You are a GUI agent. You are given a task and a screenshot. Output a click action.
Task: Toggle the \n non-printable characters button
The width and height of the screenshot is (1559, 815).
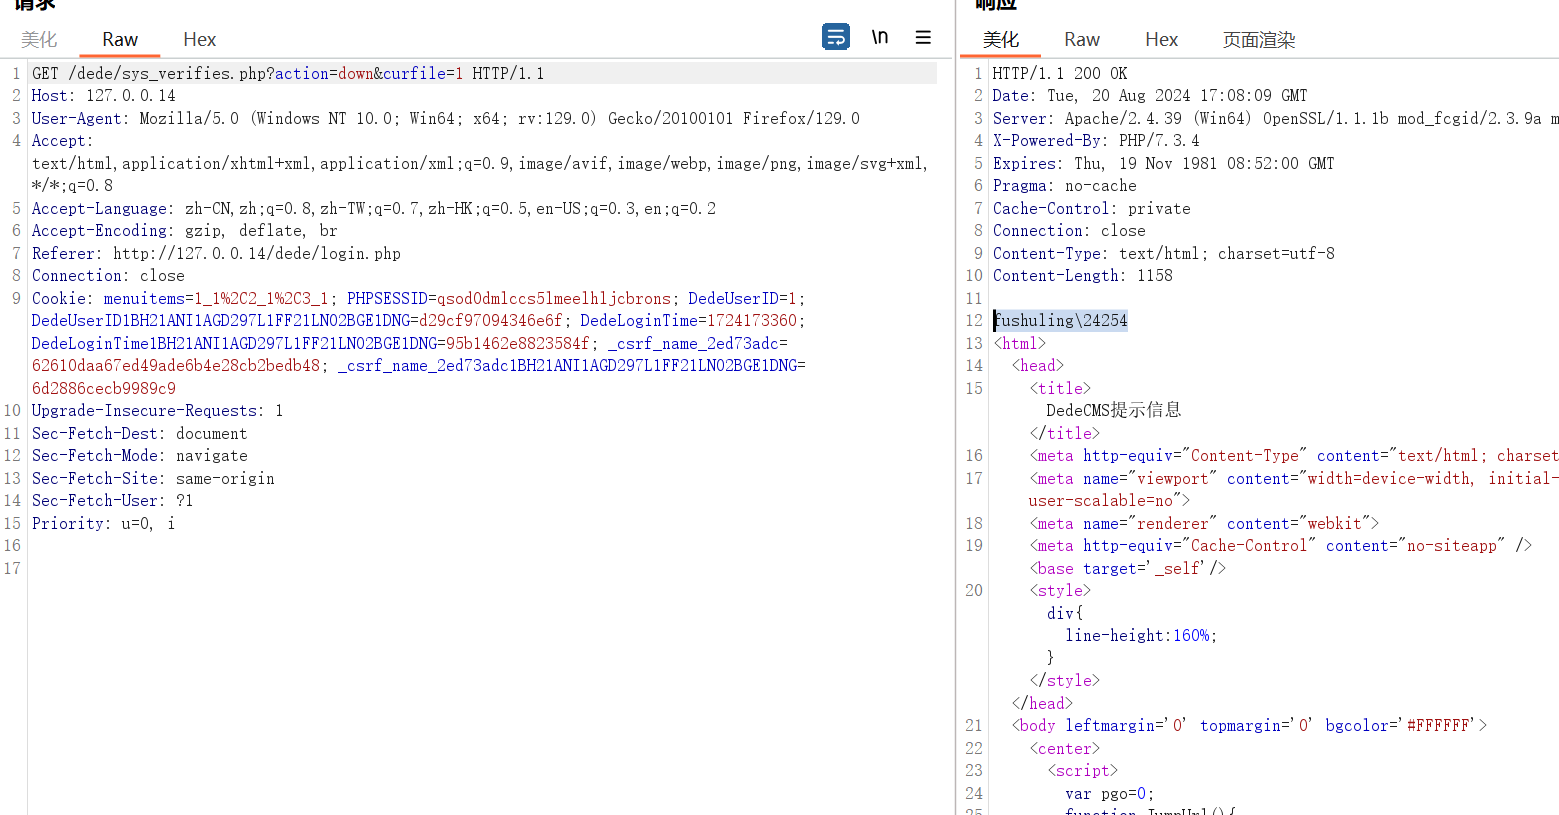pyautogui.click(x=880, y=37)
